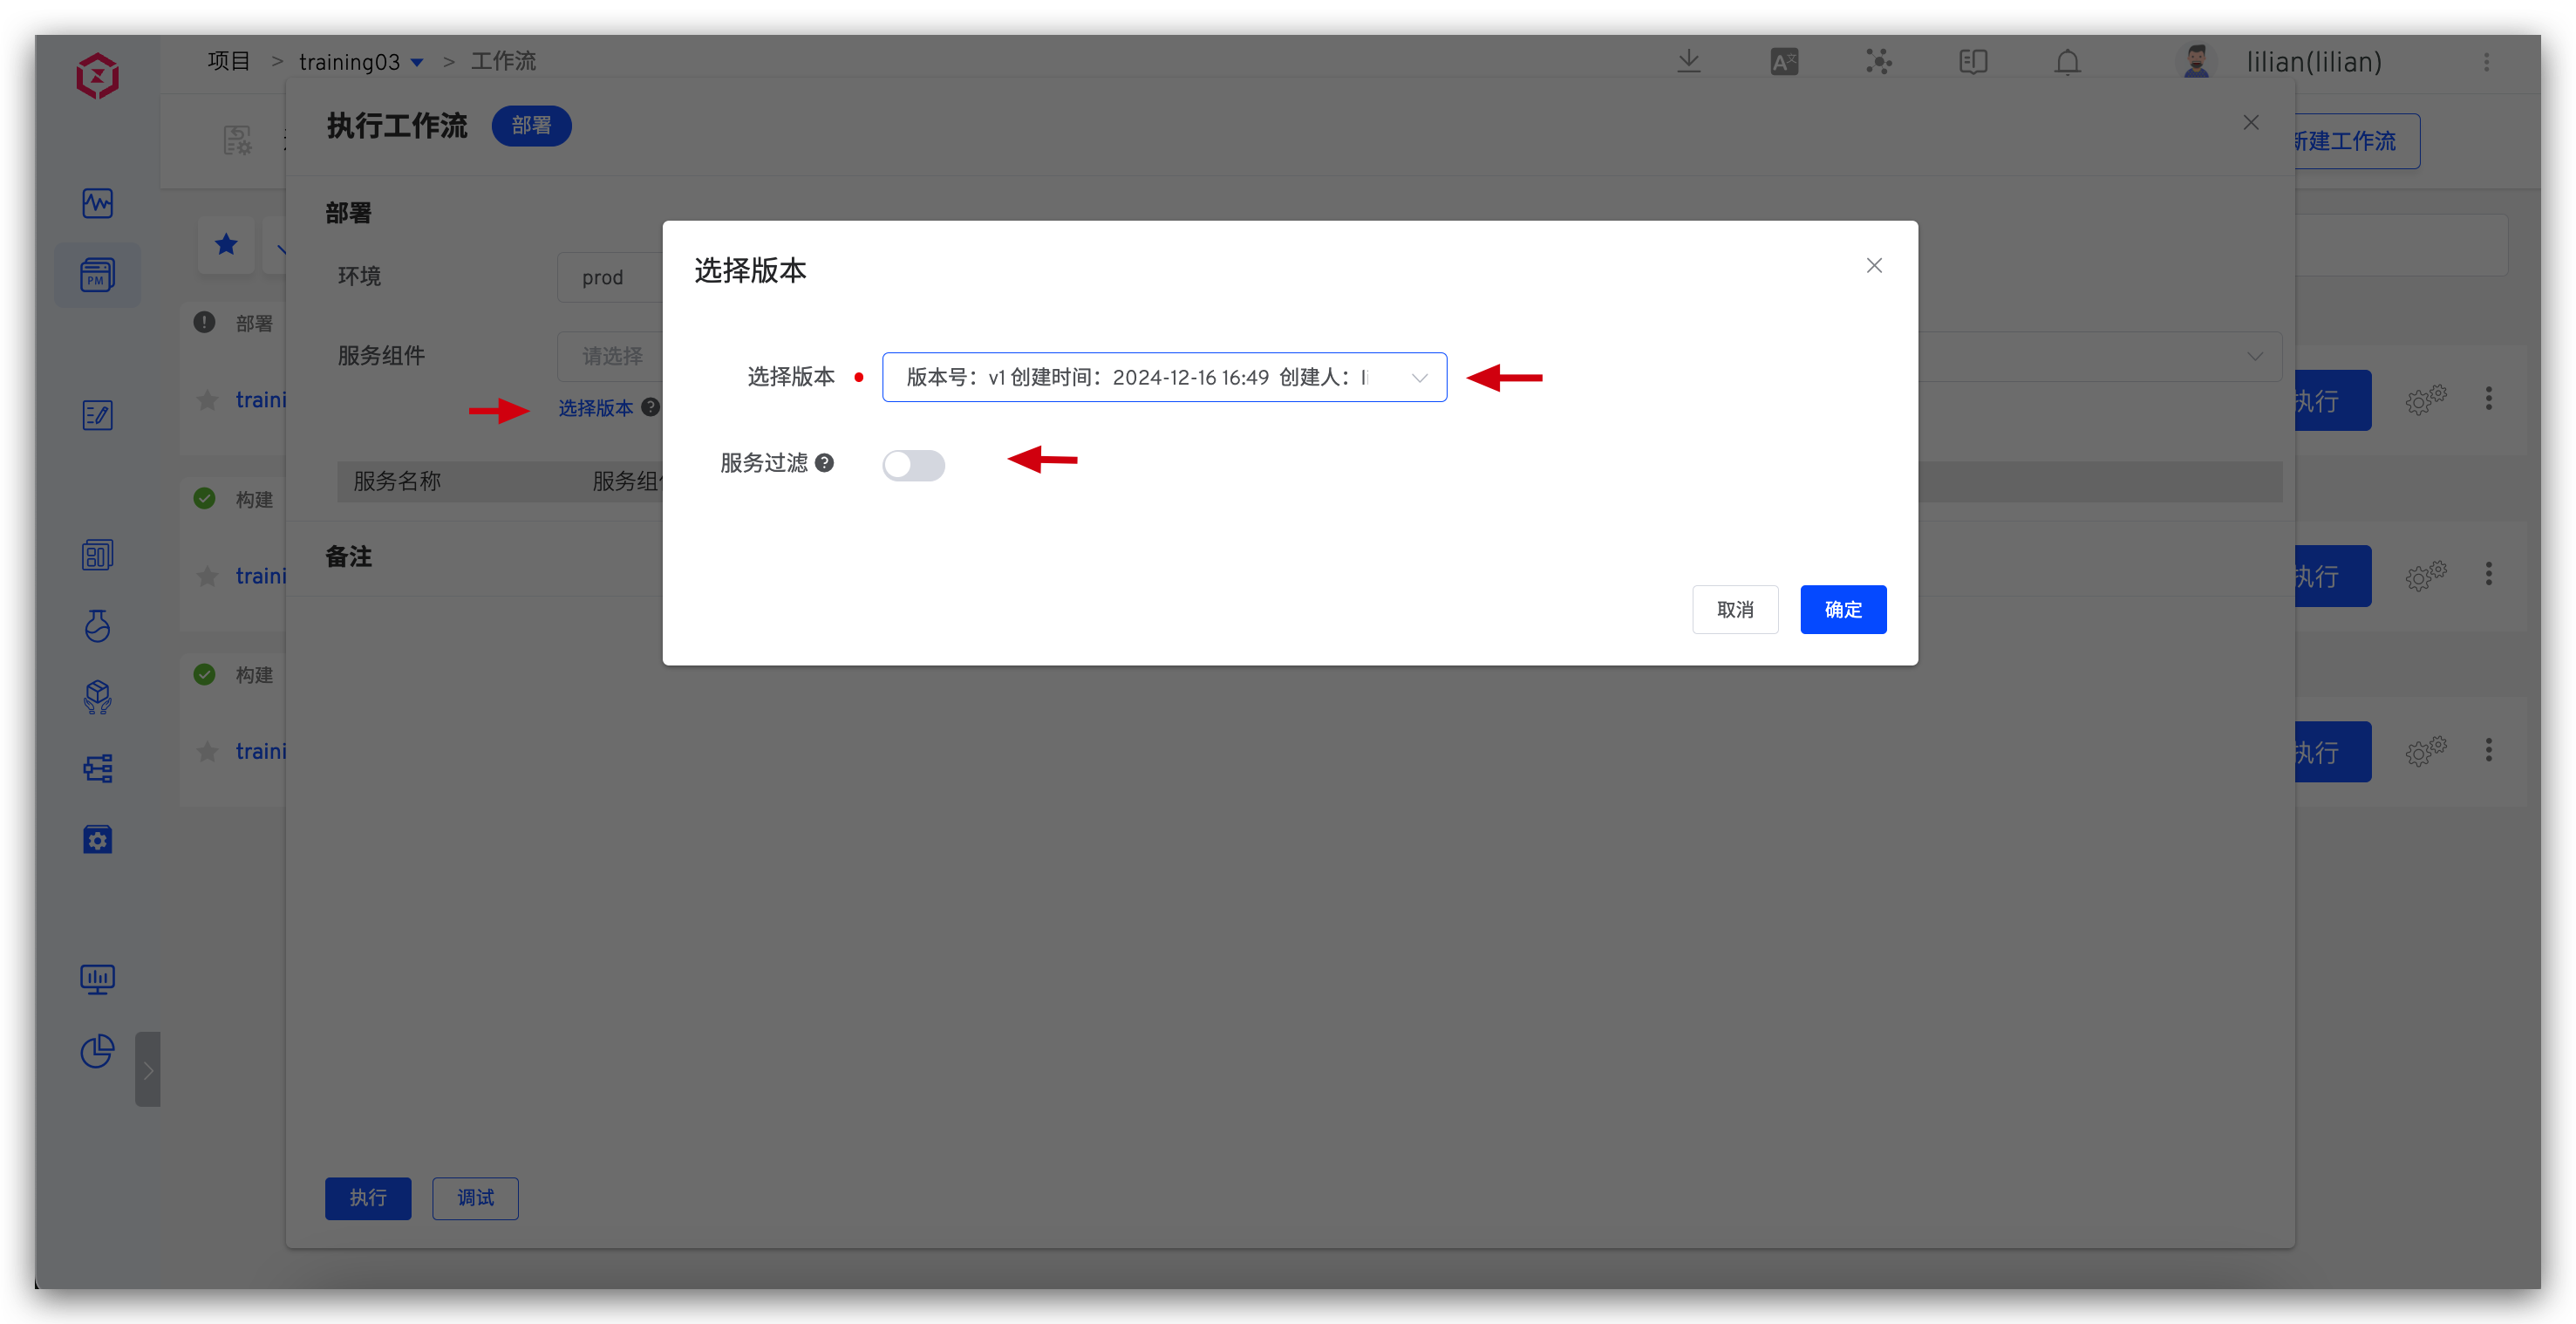Viewport: 2576px width, 1324px height.
Task: Open first workflow's three-dot menu
Action: [2488, 399]
